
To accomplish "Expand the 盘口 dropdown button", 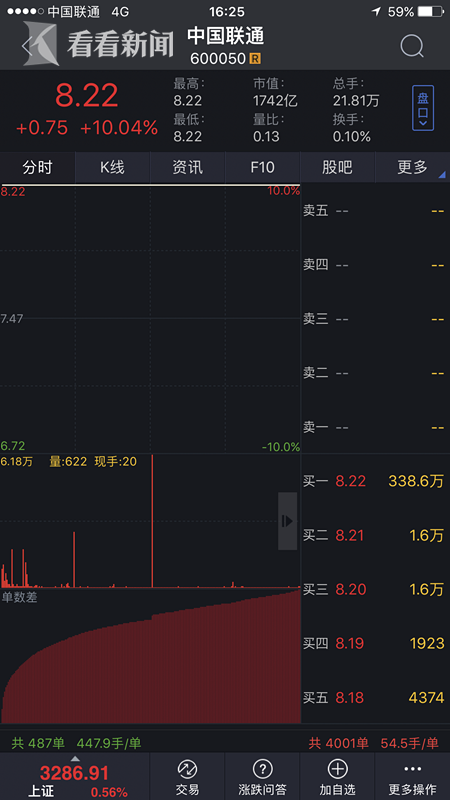I will pyautogui.click(x=423, y=108).
